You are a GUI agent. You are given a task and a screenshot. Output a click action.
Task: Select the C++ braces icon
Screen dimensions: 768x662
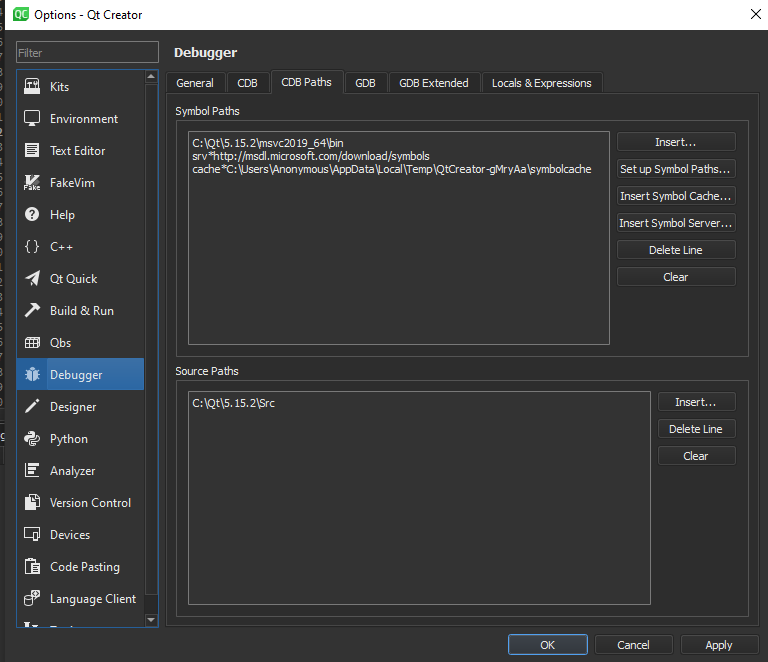[x=32, y=247]
